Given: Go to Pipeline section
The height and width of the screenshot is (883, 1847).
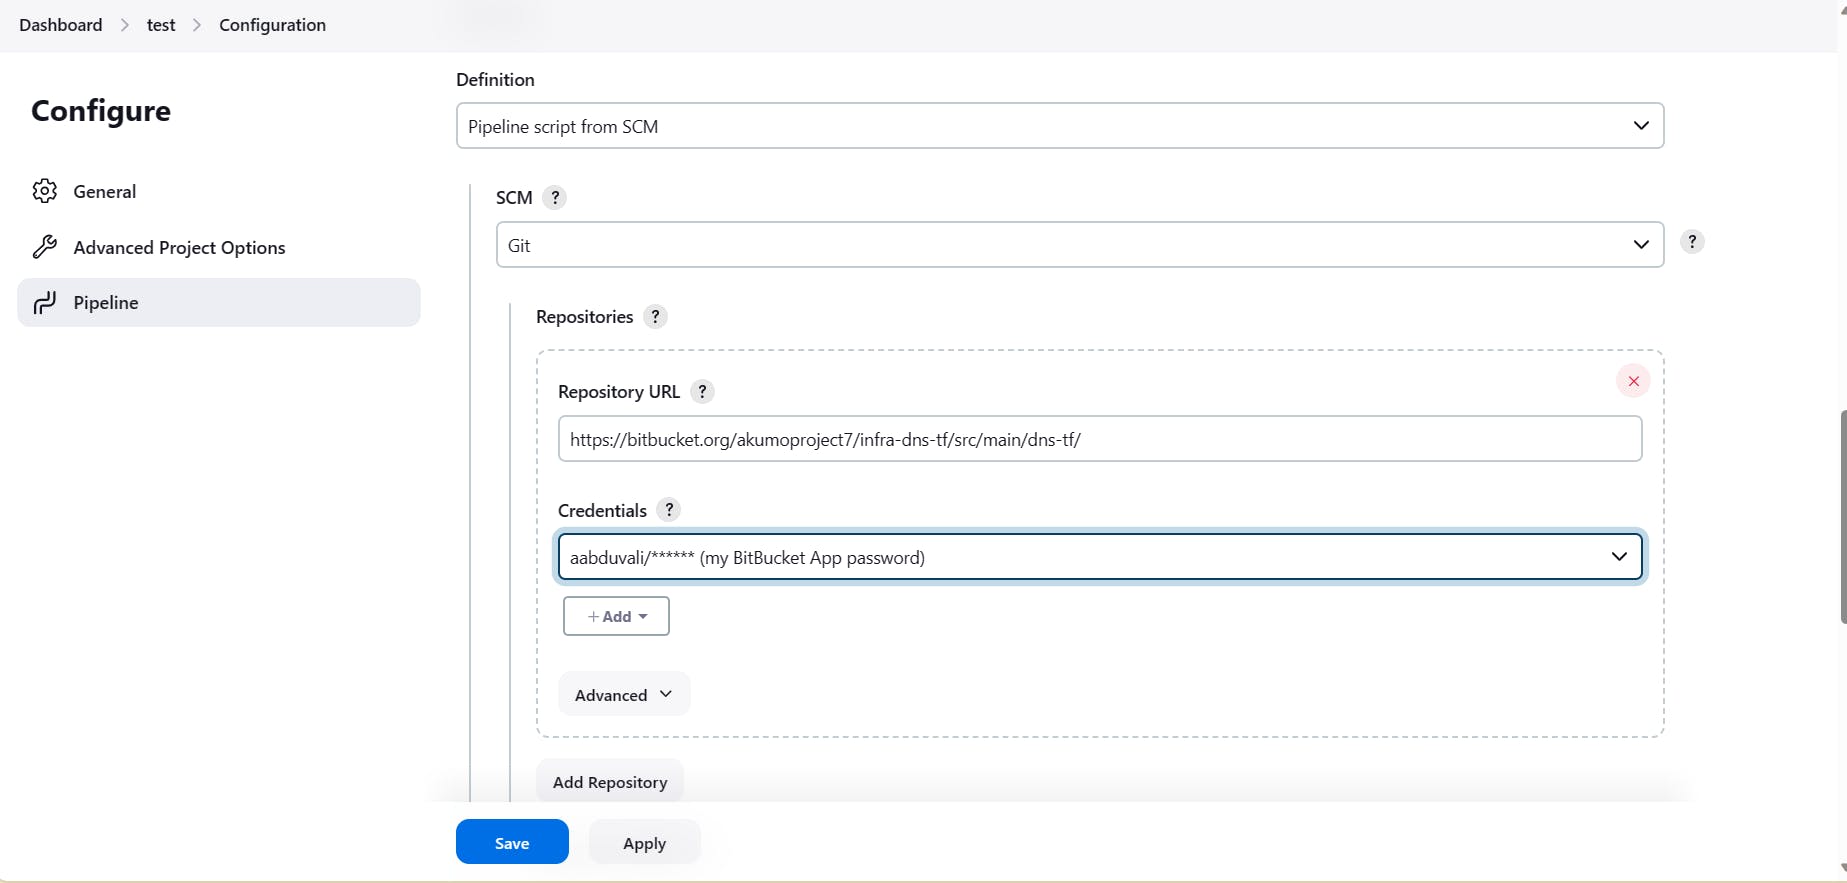Looking at the screenshot, I should point(219,303).
